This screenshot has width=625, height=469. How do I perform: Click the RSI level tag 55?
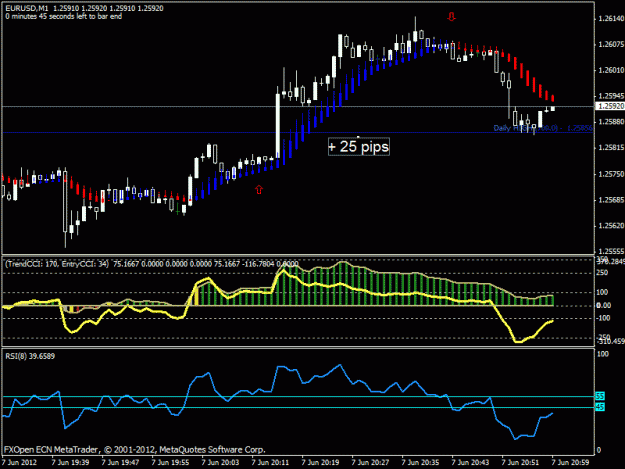tap(600, 396)
